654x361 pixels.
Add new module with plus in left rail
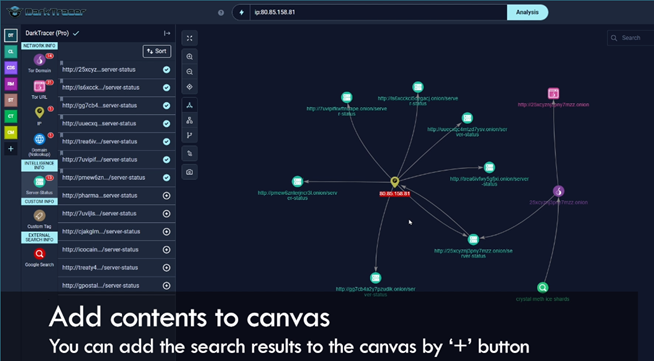point(11,148)
